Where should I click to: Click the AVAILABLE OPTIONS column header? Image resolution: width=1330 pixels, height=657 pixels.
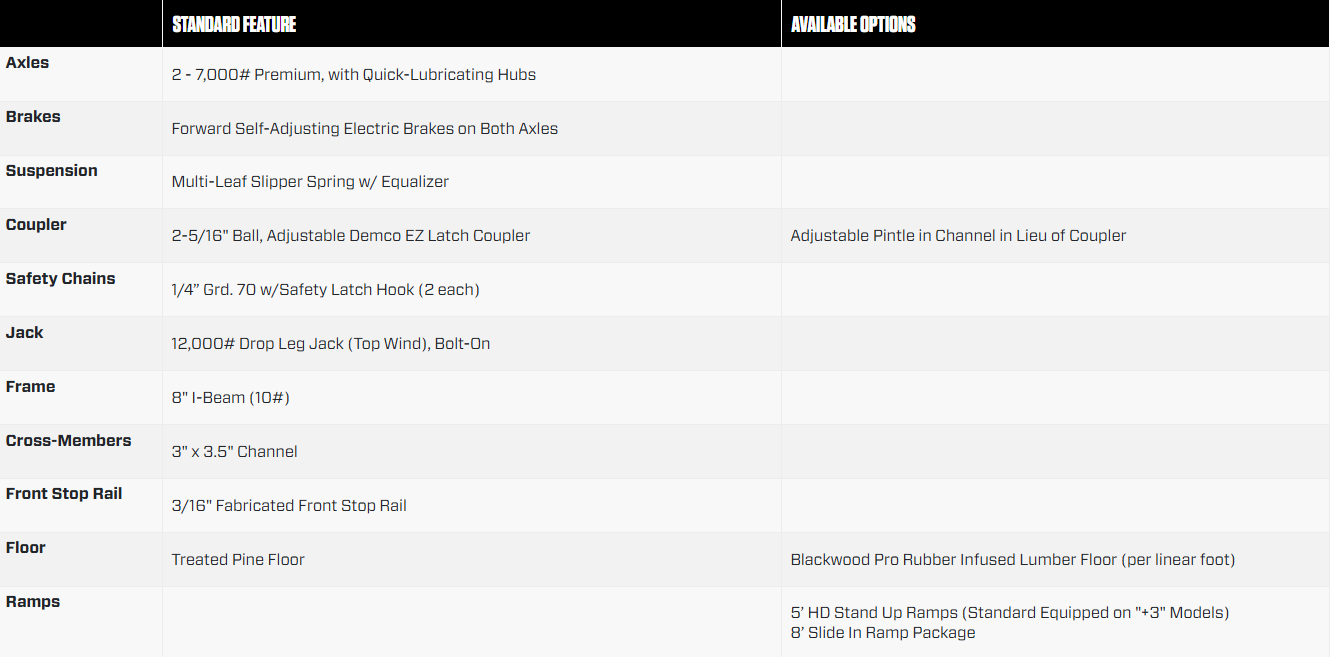click(853, 24)
